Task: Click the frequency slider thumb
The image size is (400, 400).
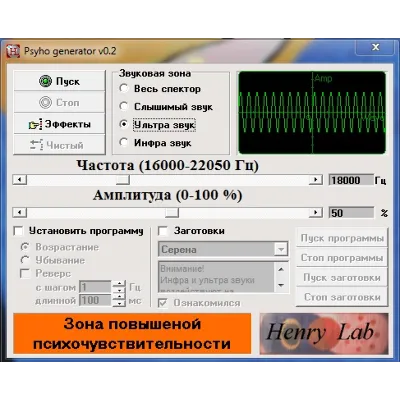Action: pos(123,180)
